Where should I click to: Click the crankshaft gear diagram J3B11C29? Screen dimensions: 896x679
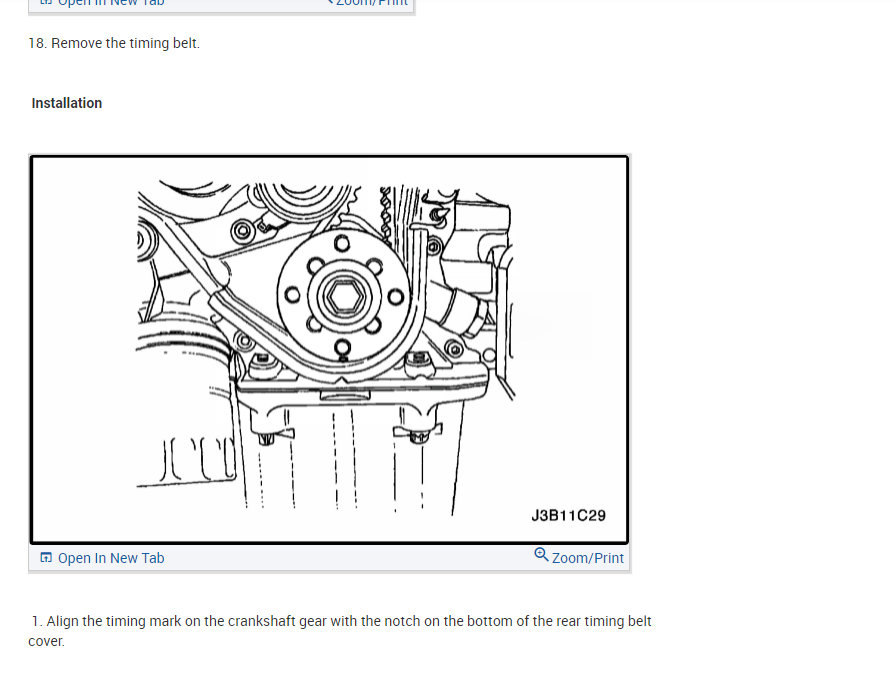pyautogui.click(x=329, y=349)
